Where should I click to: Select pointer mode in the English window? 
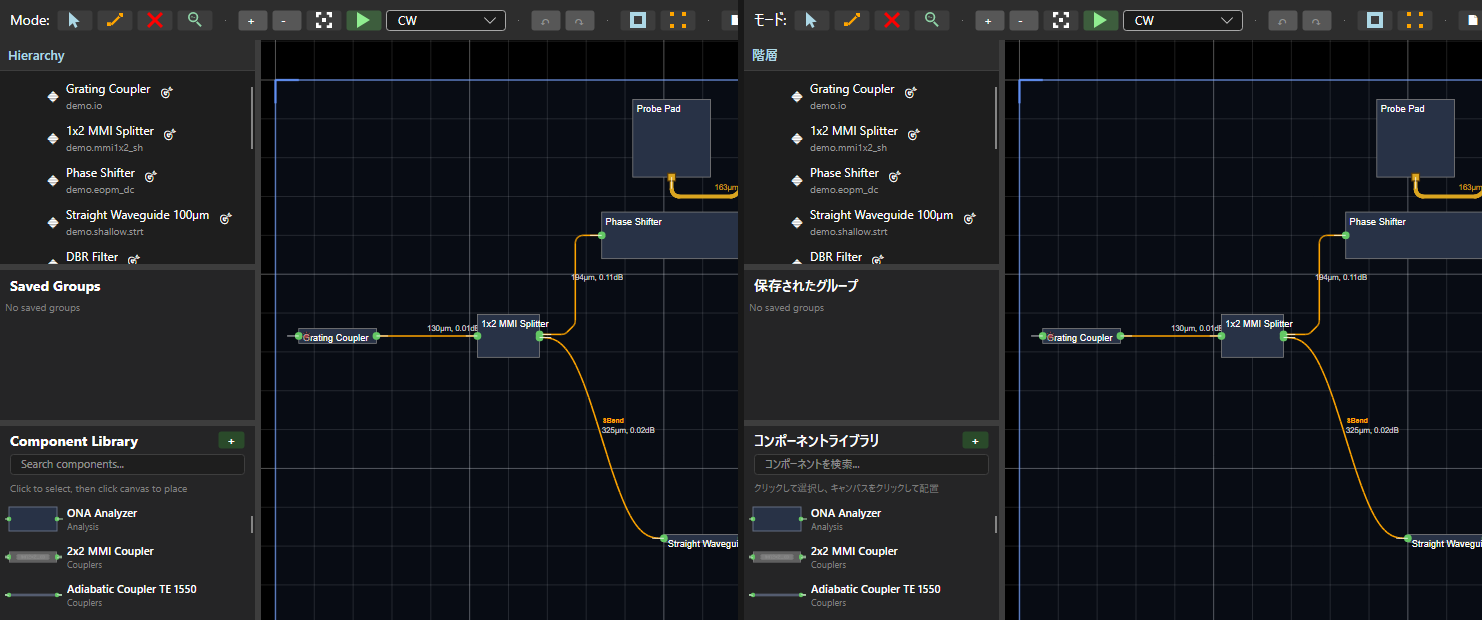point(74,20)
